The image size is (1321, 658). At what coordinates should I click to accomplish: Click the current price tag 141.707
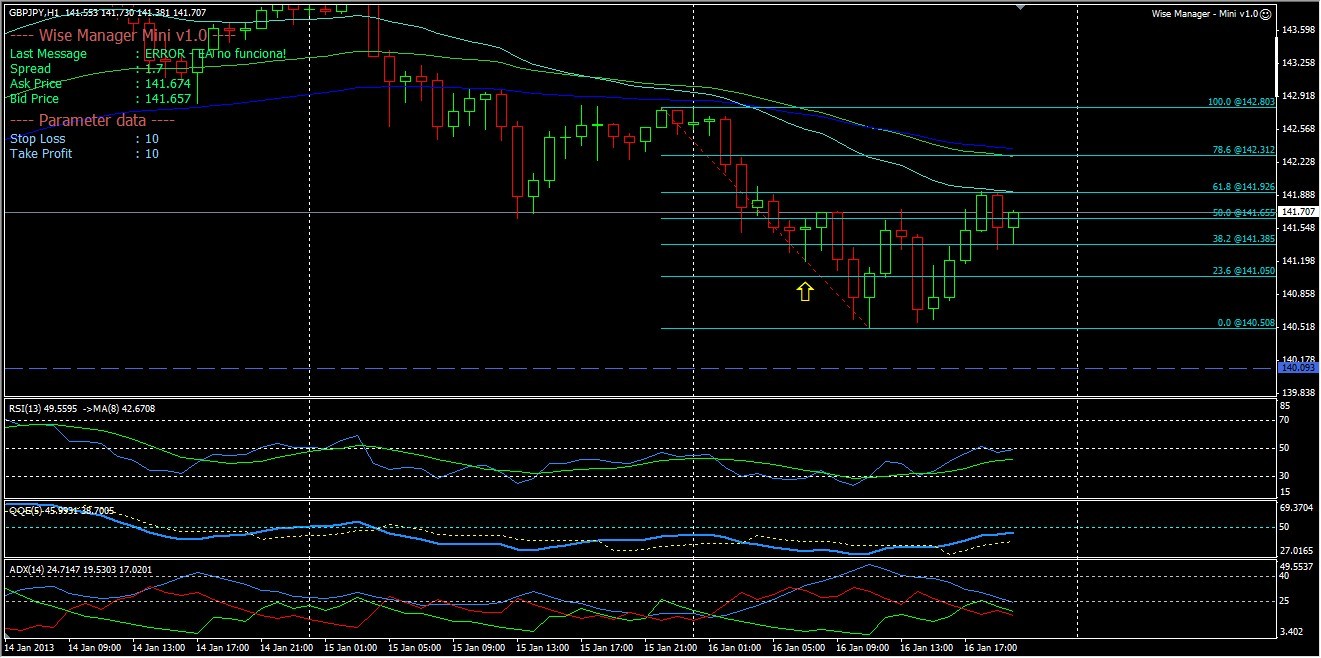(x=1297, y=212)
